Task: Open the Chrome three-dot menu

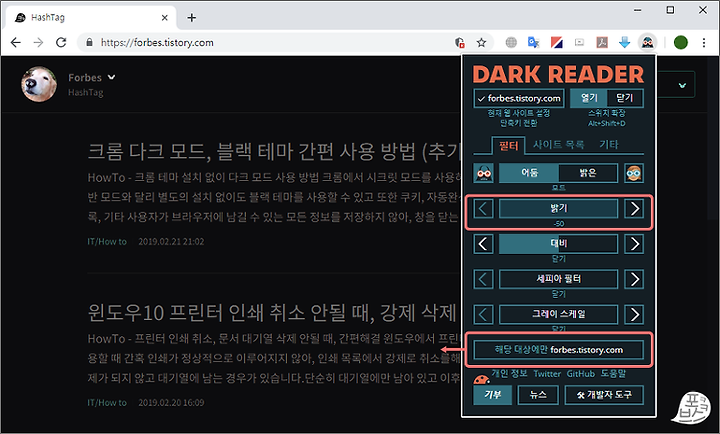Action: (x=703, y=43)
